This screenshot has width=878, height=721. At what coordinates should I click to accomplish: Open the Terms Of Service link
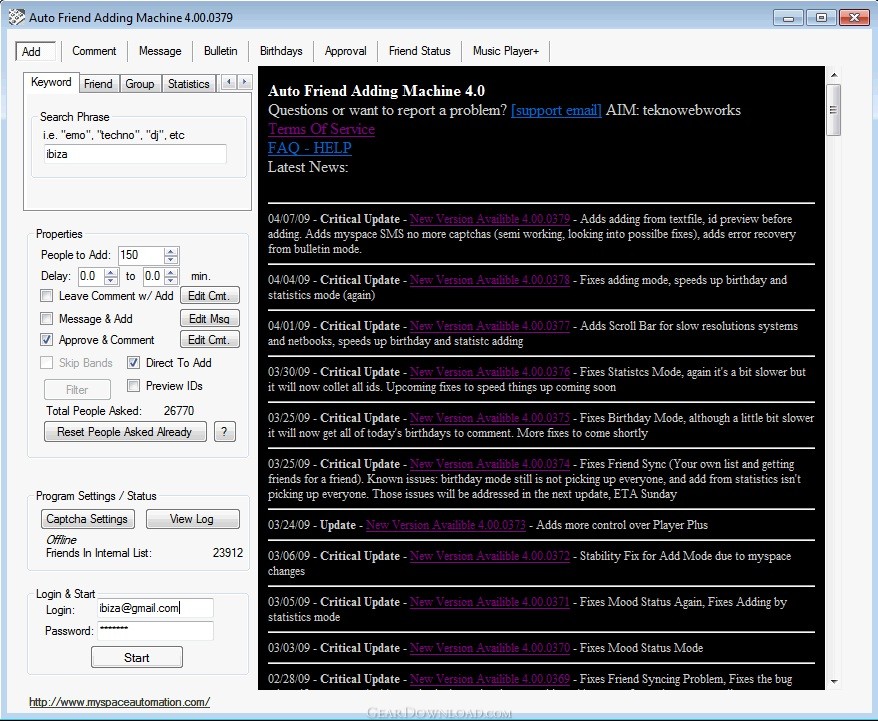[x=321, y=129]
